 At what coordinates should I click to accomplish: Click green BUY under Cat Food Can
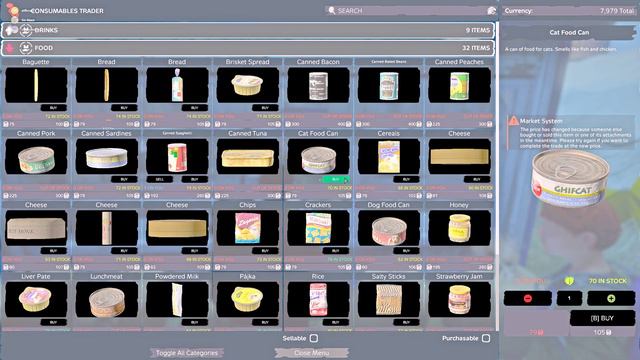(336, 179)
